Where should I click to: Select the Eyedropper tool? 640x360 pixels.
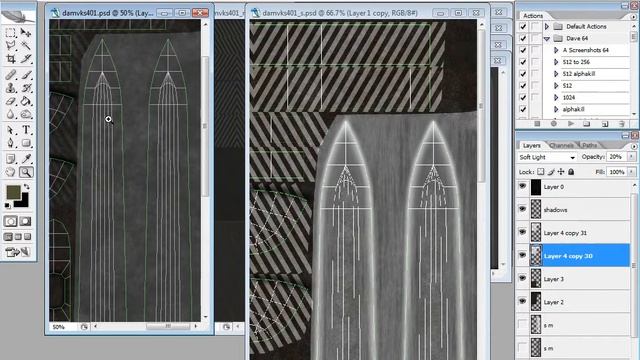click(26, 158)
